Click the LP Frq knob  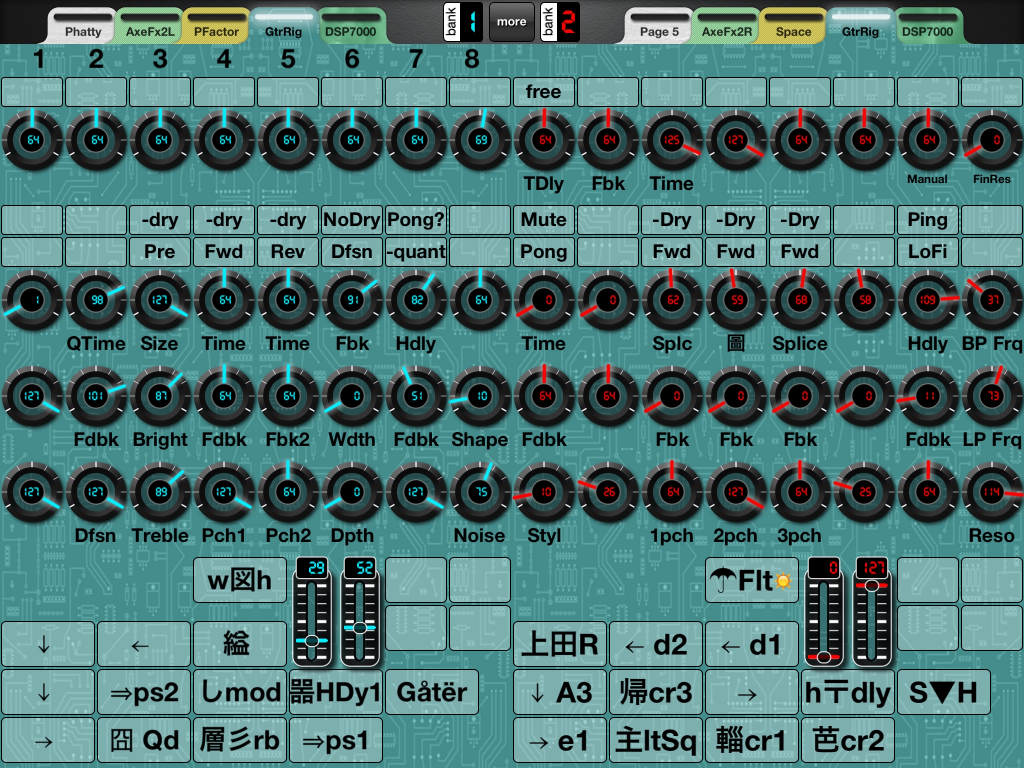tap(992, 396)
